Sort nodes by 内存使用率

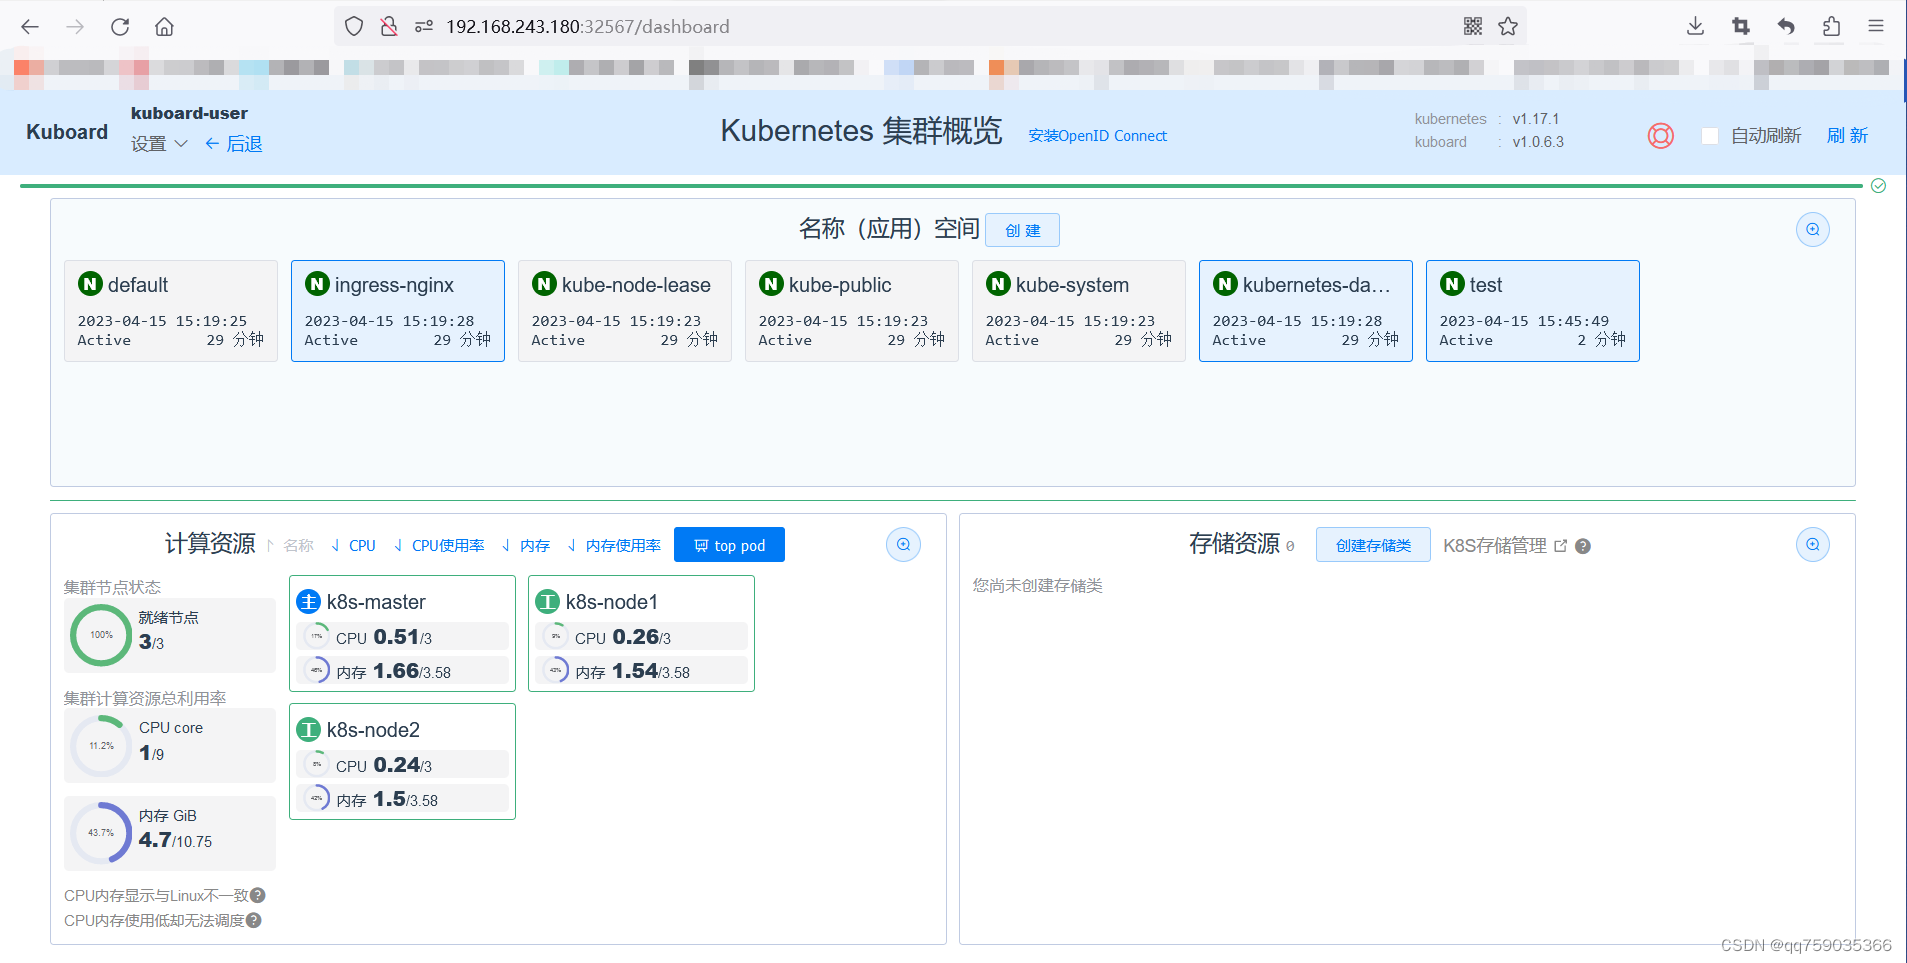614,546
